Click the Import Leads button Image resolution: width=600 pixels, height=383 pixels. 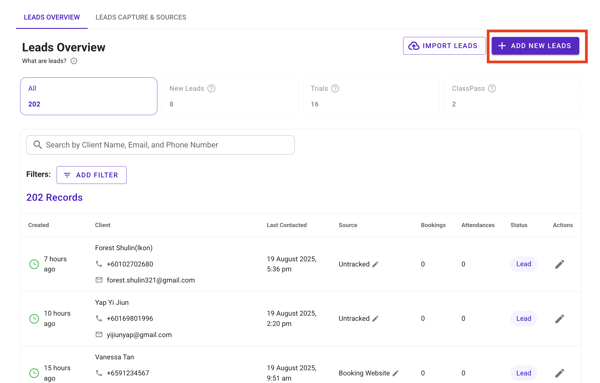[444, 46]
